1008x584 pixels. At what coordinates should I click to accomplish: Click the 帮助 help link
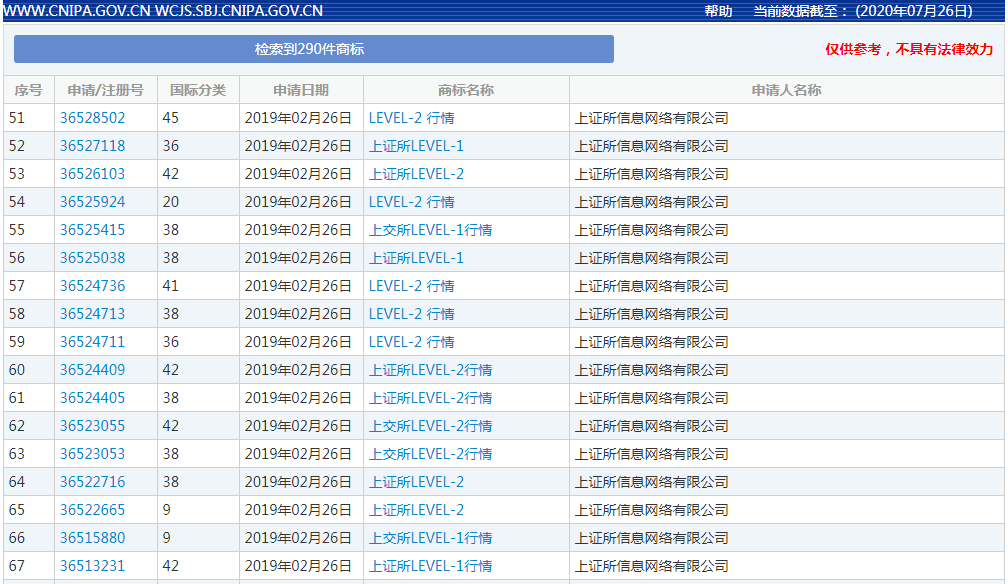718,11
